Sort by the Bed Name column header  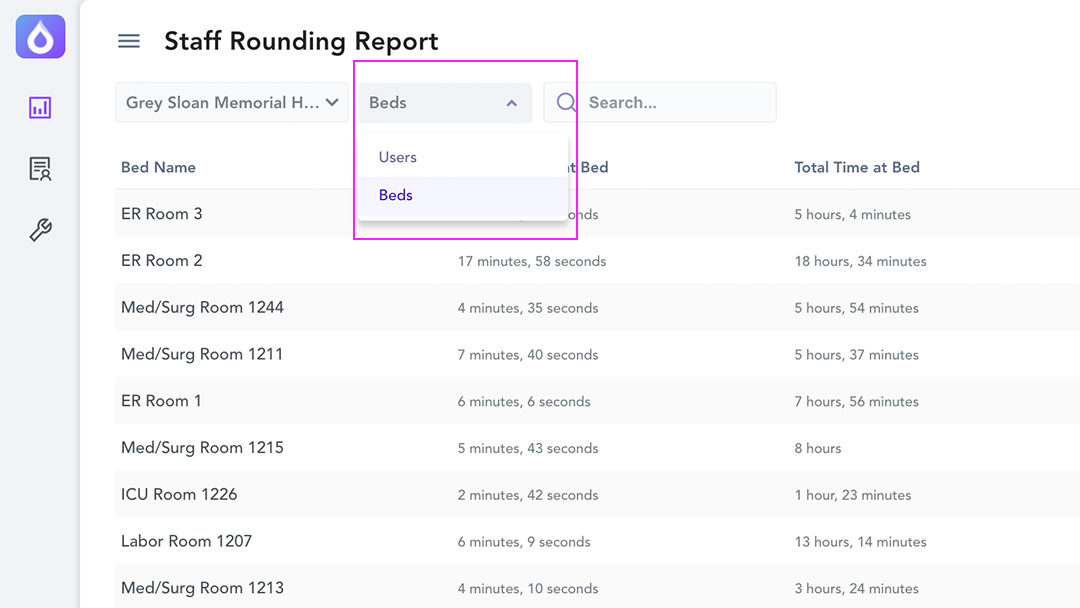(x=158, y=167)
